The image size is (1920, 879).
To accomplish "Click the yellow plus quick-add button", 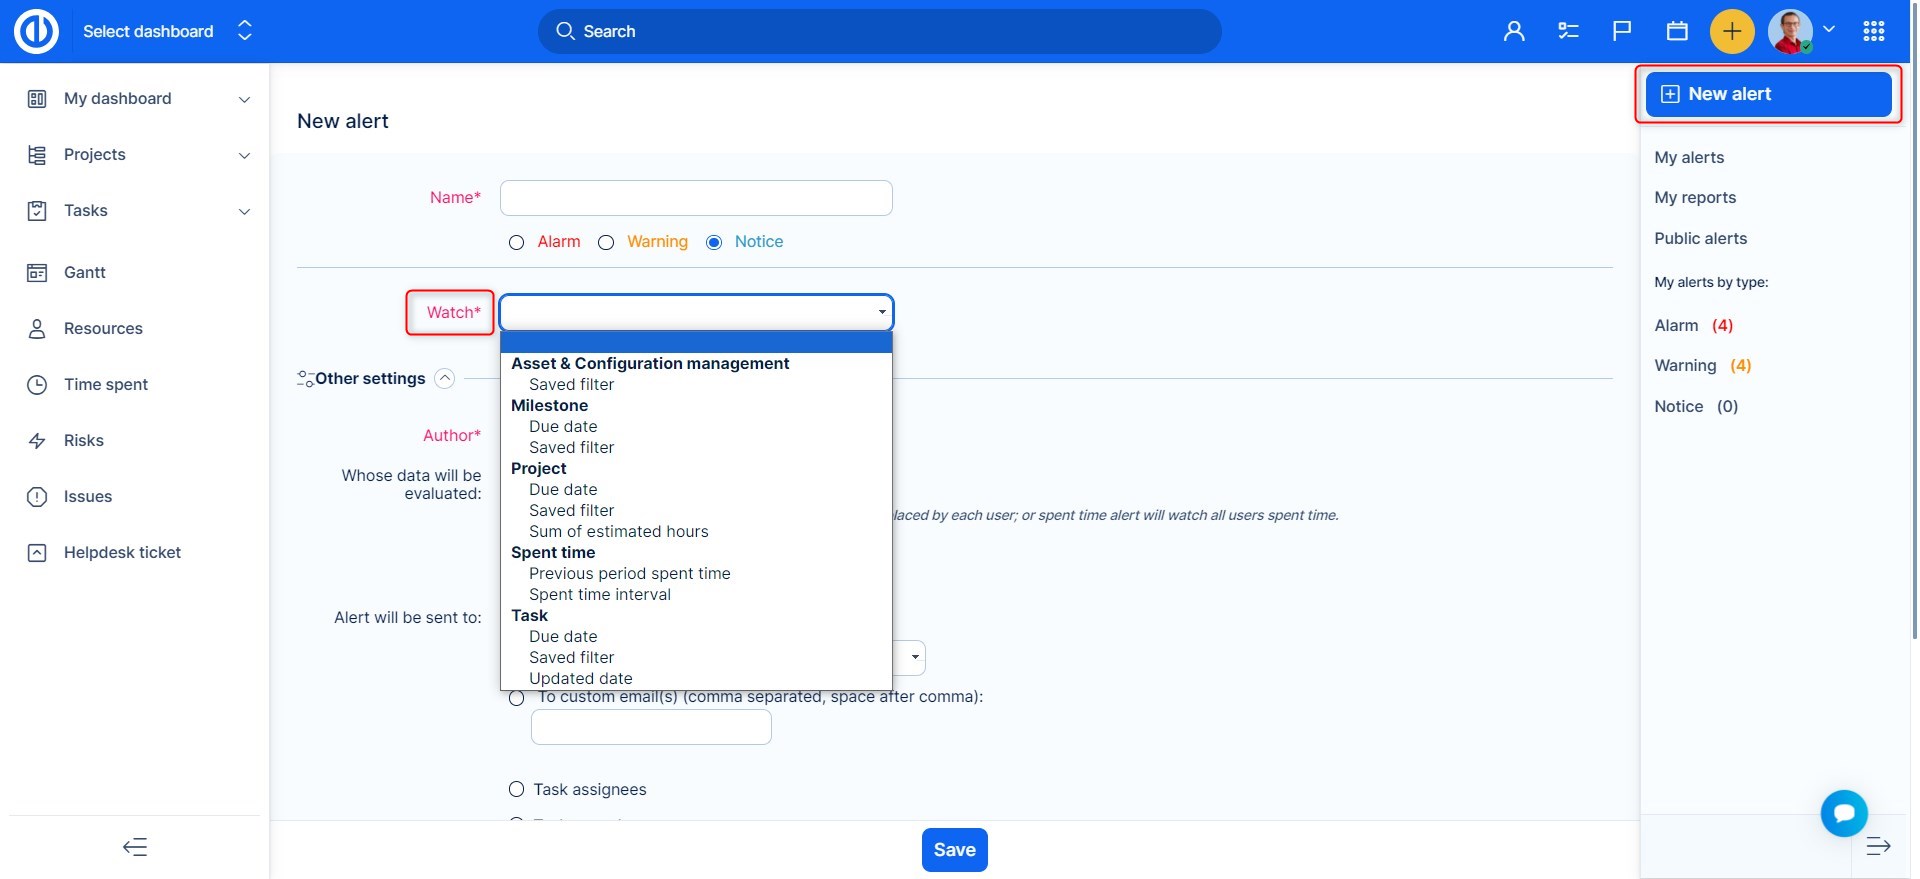I will [x=1732, y=31].
